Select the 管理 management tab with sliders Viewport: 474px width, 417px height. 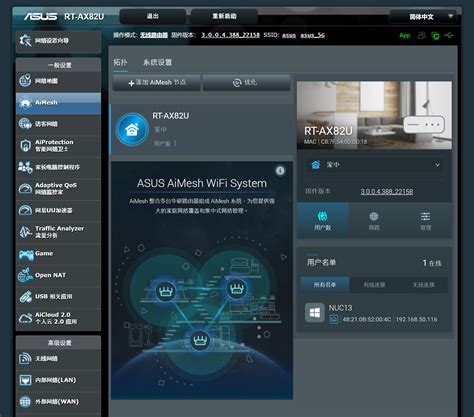[426, 220]
